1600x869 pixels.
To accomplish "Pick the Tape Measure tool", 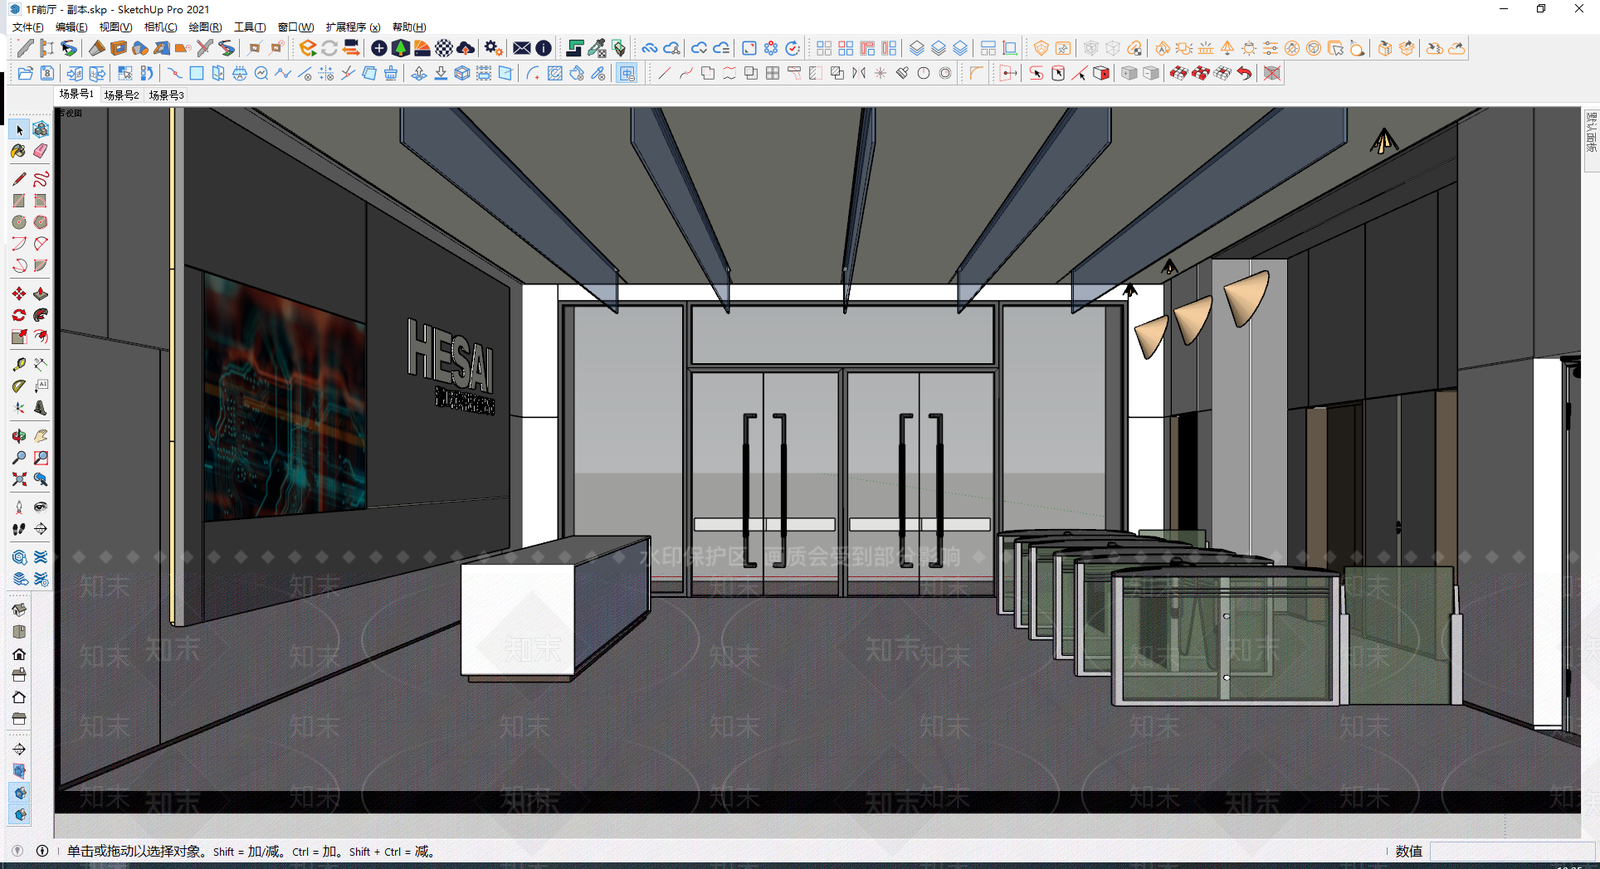I will tap(19, 364).
